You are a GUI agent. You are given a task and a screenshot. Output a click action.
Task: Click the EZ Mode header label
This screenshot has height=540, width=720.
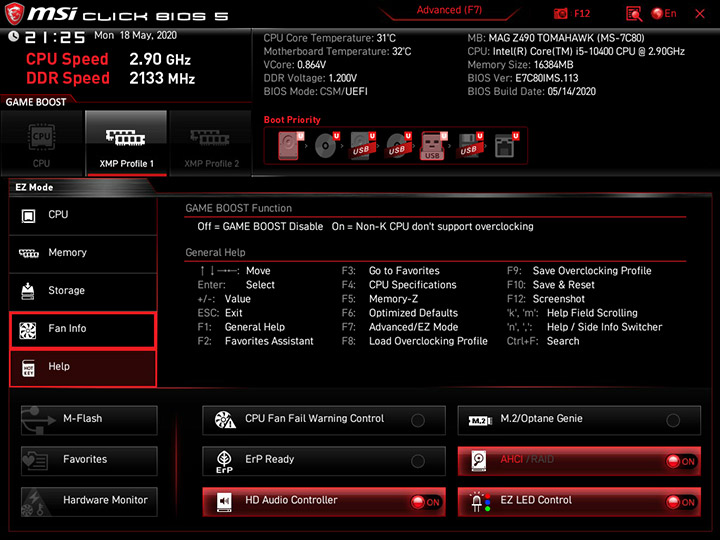click(34, 187)
